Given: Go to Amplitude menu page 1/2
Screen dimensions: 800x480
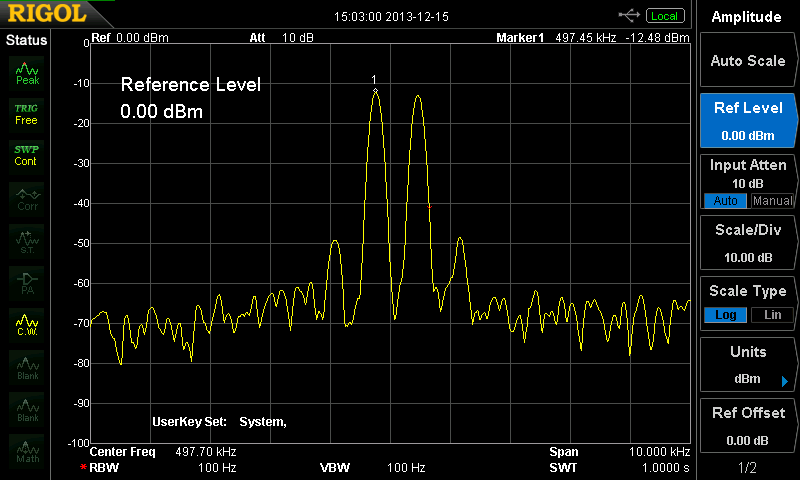Looking at the screenshot, I should pyautogui.click(x=748, y=467).
